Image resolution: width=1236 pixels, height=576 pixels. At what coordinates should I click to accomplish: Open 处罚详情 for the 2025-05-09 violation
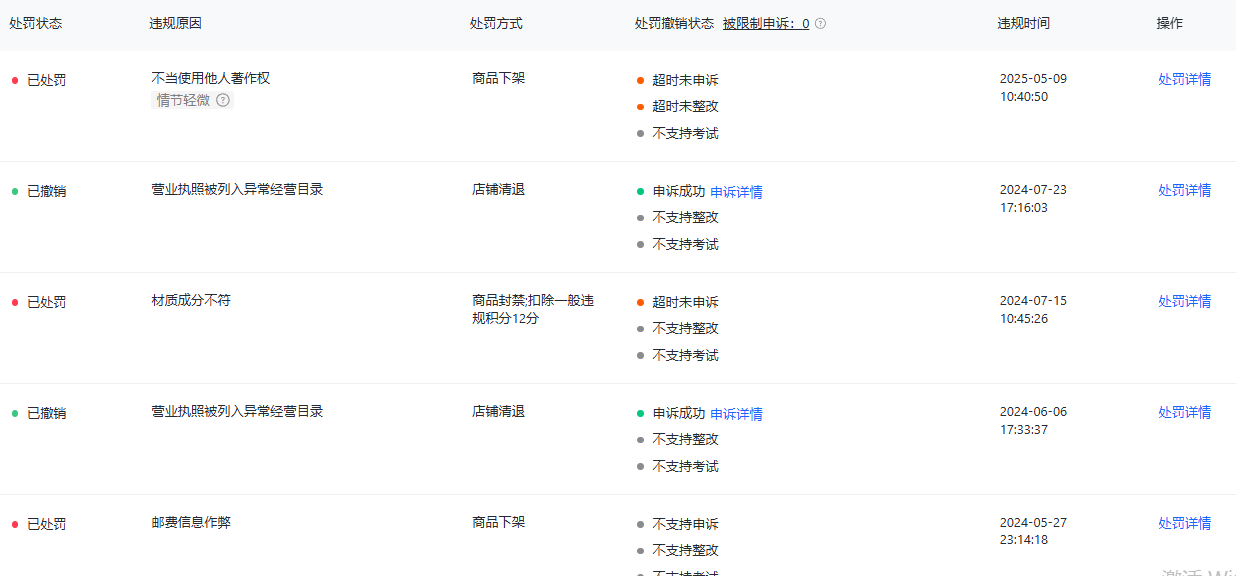click(x=1184, y=79)
